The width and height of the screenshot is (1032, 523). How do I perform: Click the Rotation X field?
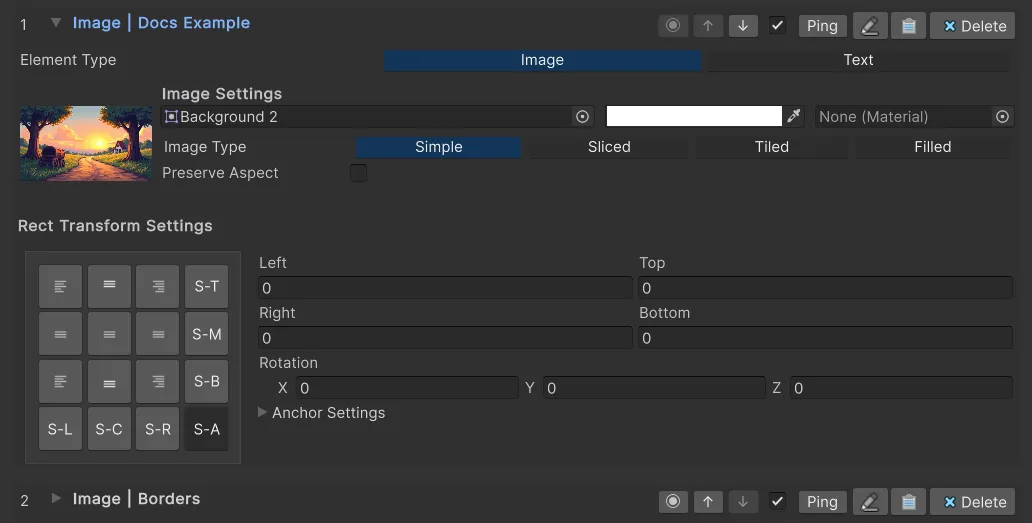(x=407, y=387)
